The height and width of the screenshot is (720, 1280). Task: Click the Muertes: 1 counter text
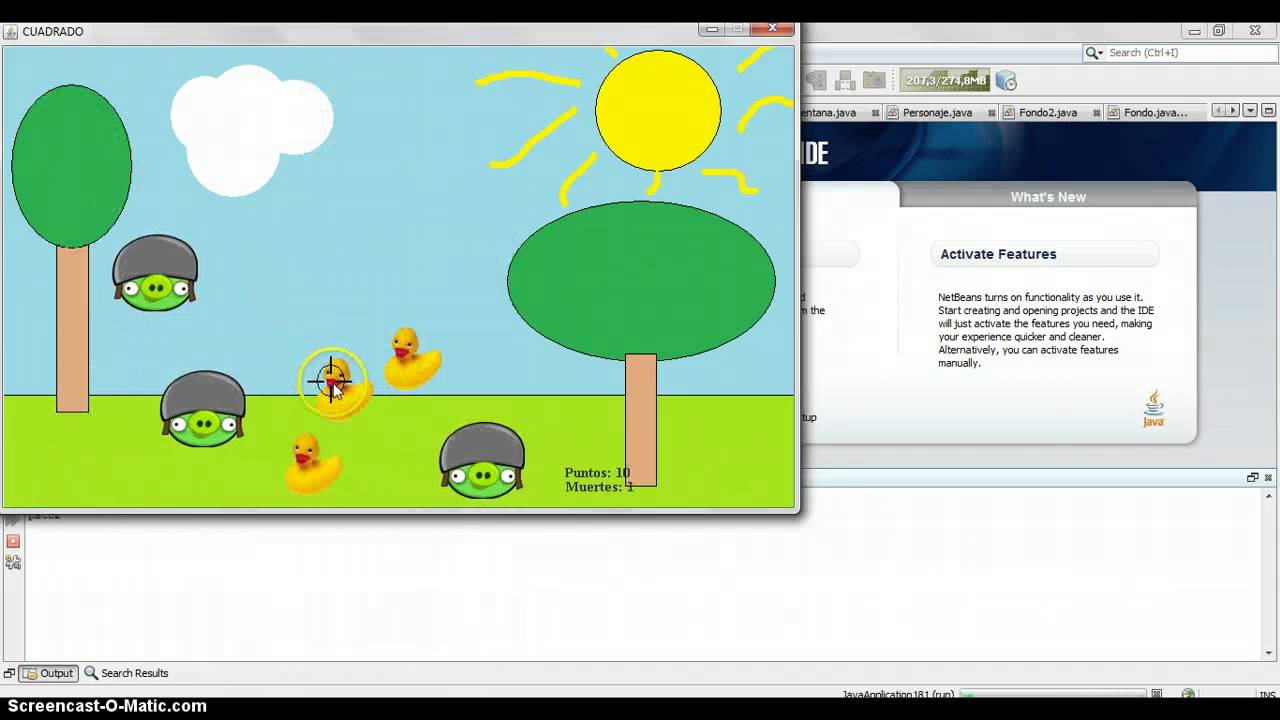[599, 487]
